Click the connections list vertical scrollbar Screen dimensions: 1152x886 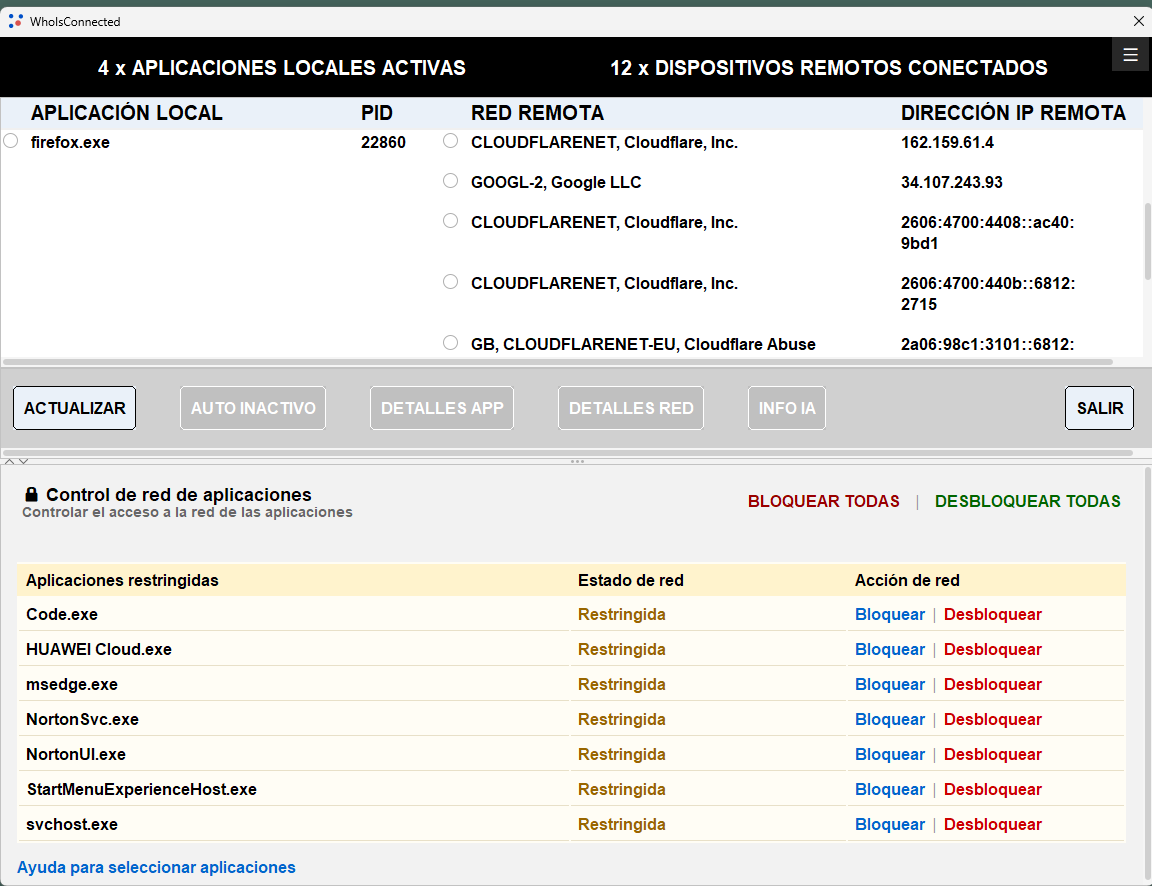tap(1148, 241)
